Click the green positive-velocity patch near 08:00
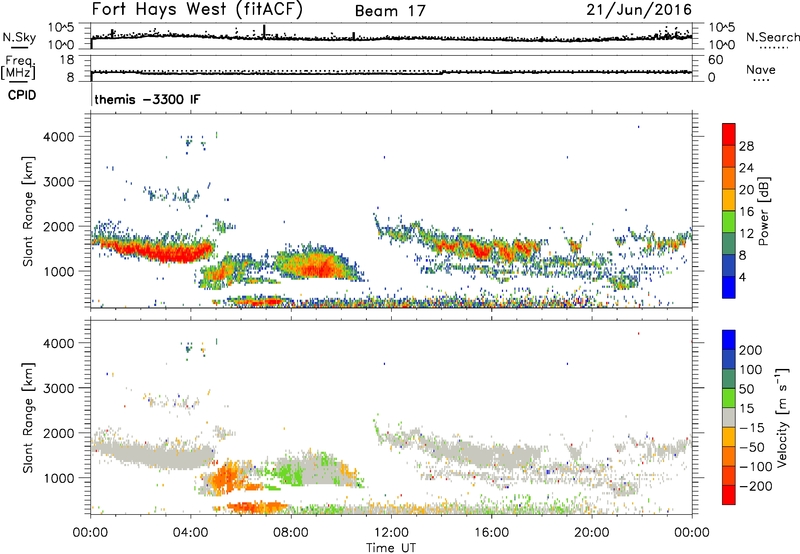 290,472
